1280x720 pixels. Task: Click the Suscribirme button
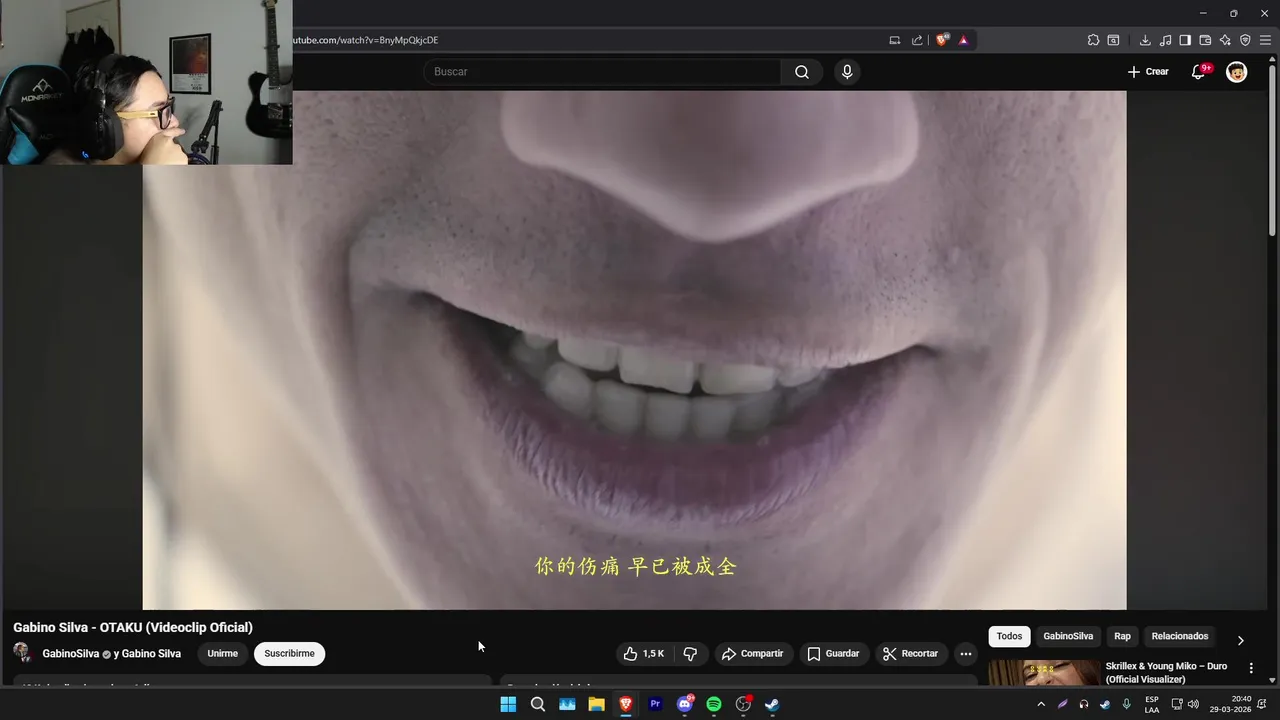click(x=289, y=654)
